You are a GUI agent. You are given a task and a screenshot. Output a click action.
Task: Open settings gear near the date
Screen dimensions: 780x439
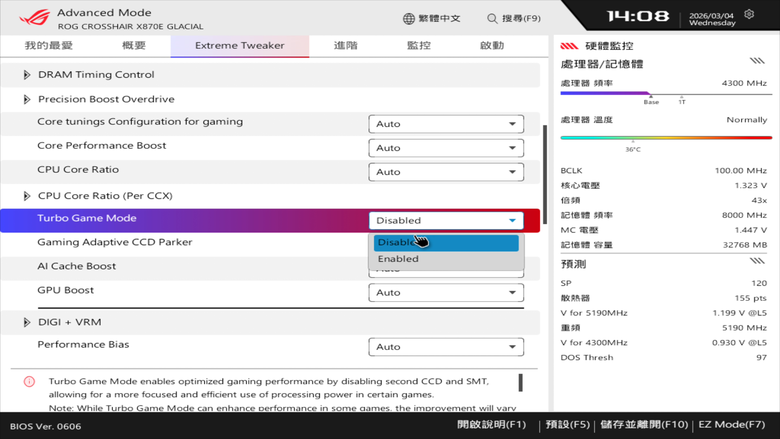coord(749,14)
